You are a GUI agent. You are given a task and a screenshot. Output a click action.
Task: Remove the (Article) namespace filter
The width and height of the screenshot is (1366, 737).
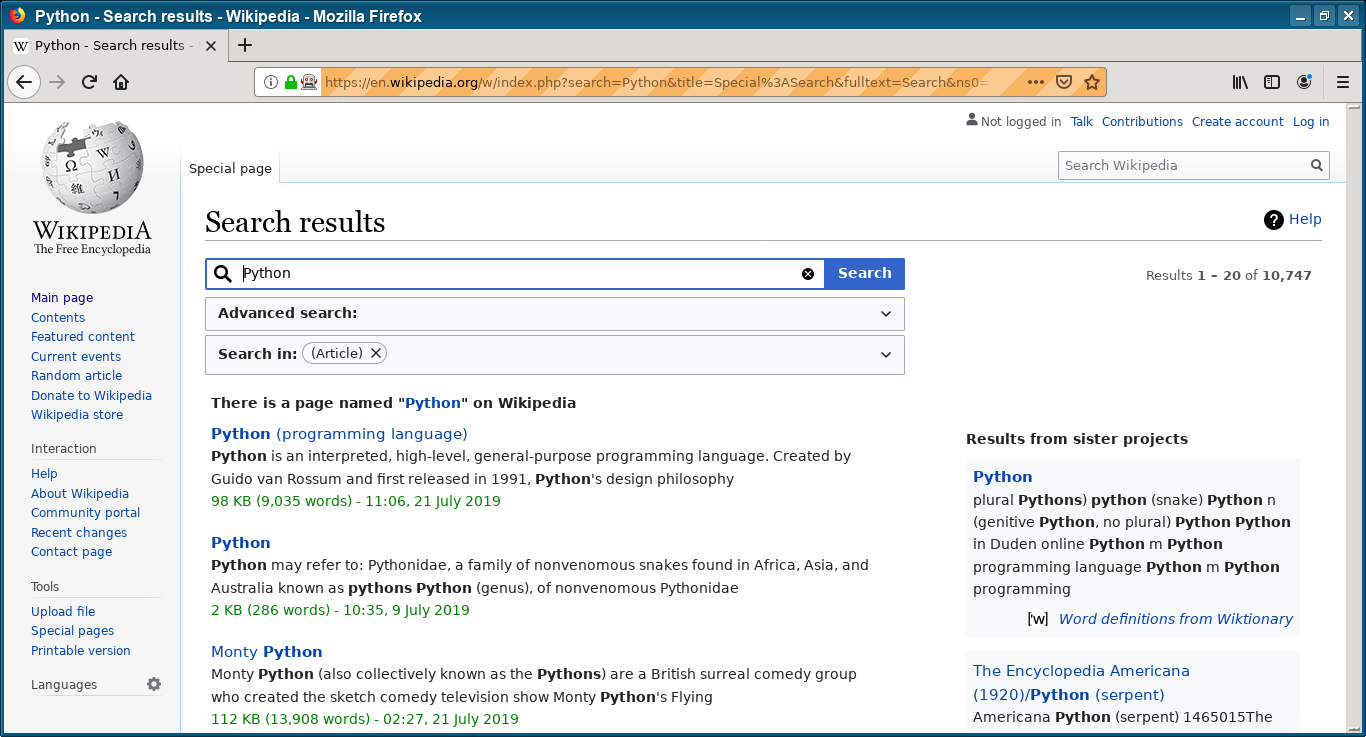(x=376, y=353)
